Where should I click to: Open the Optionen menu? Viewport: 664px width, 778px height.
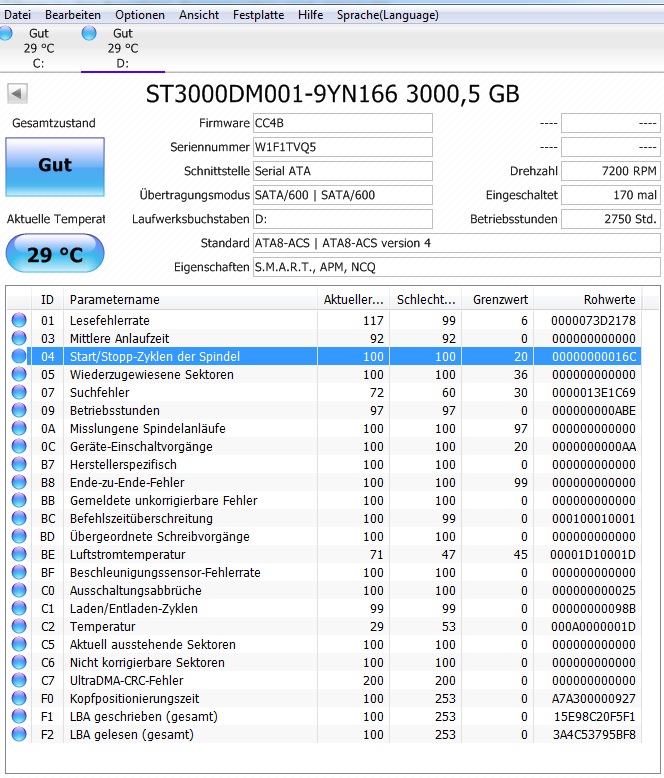(x=140, y=15)
